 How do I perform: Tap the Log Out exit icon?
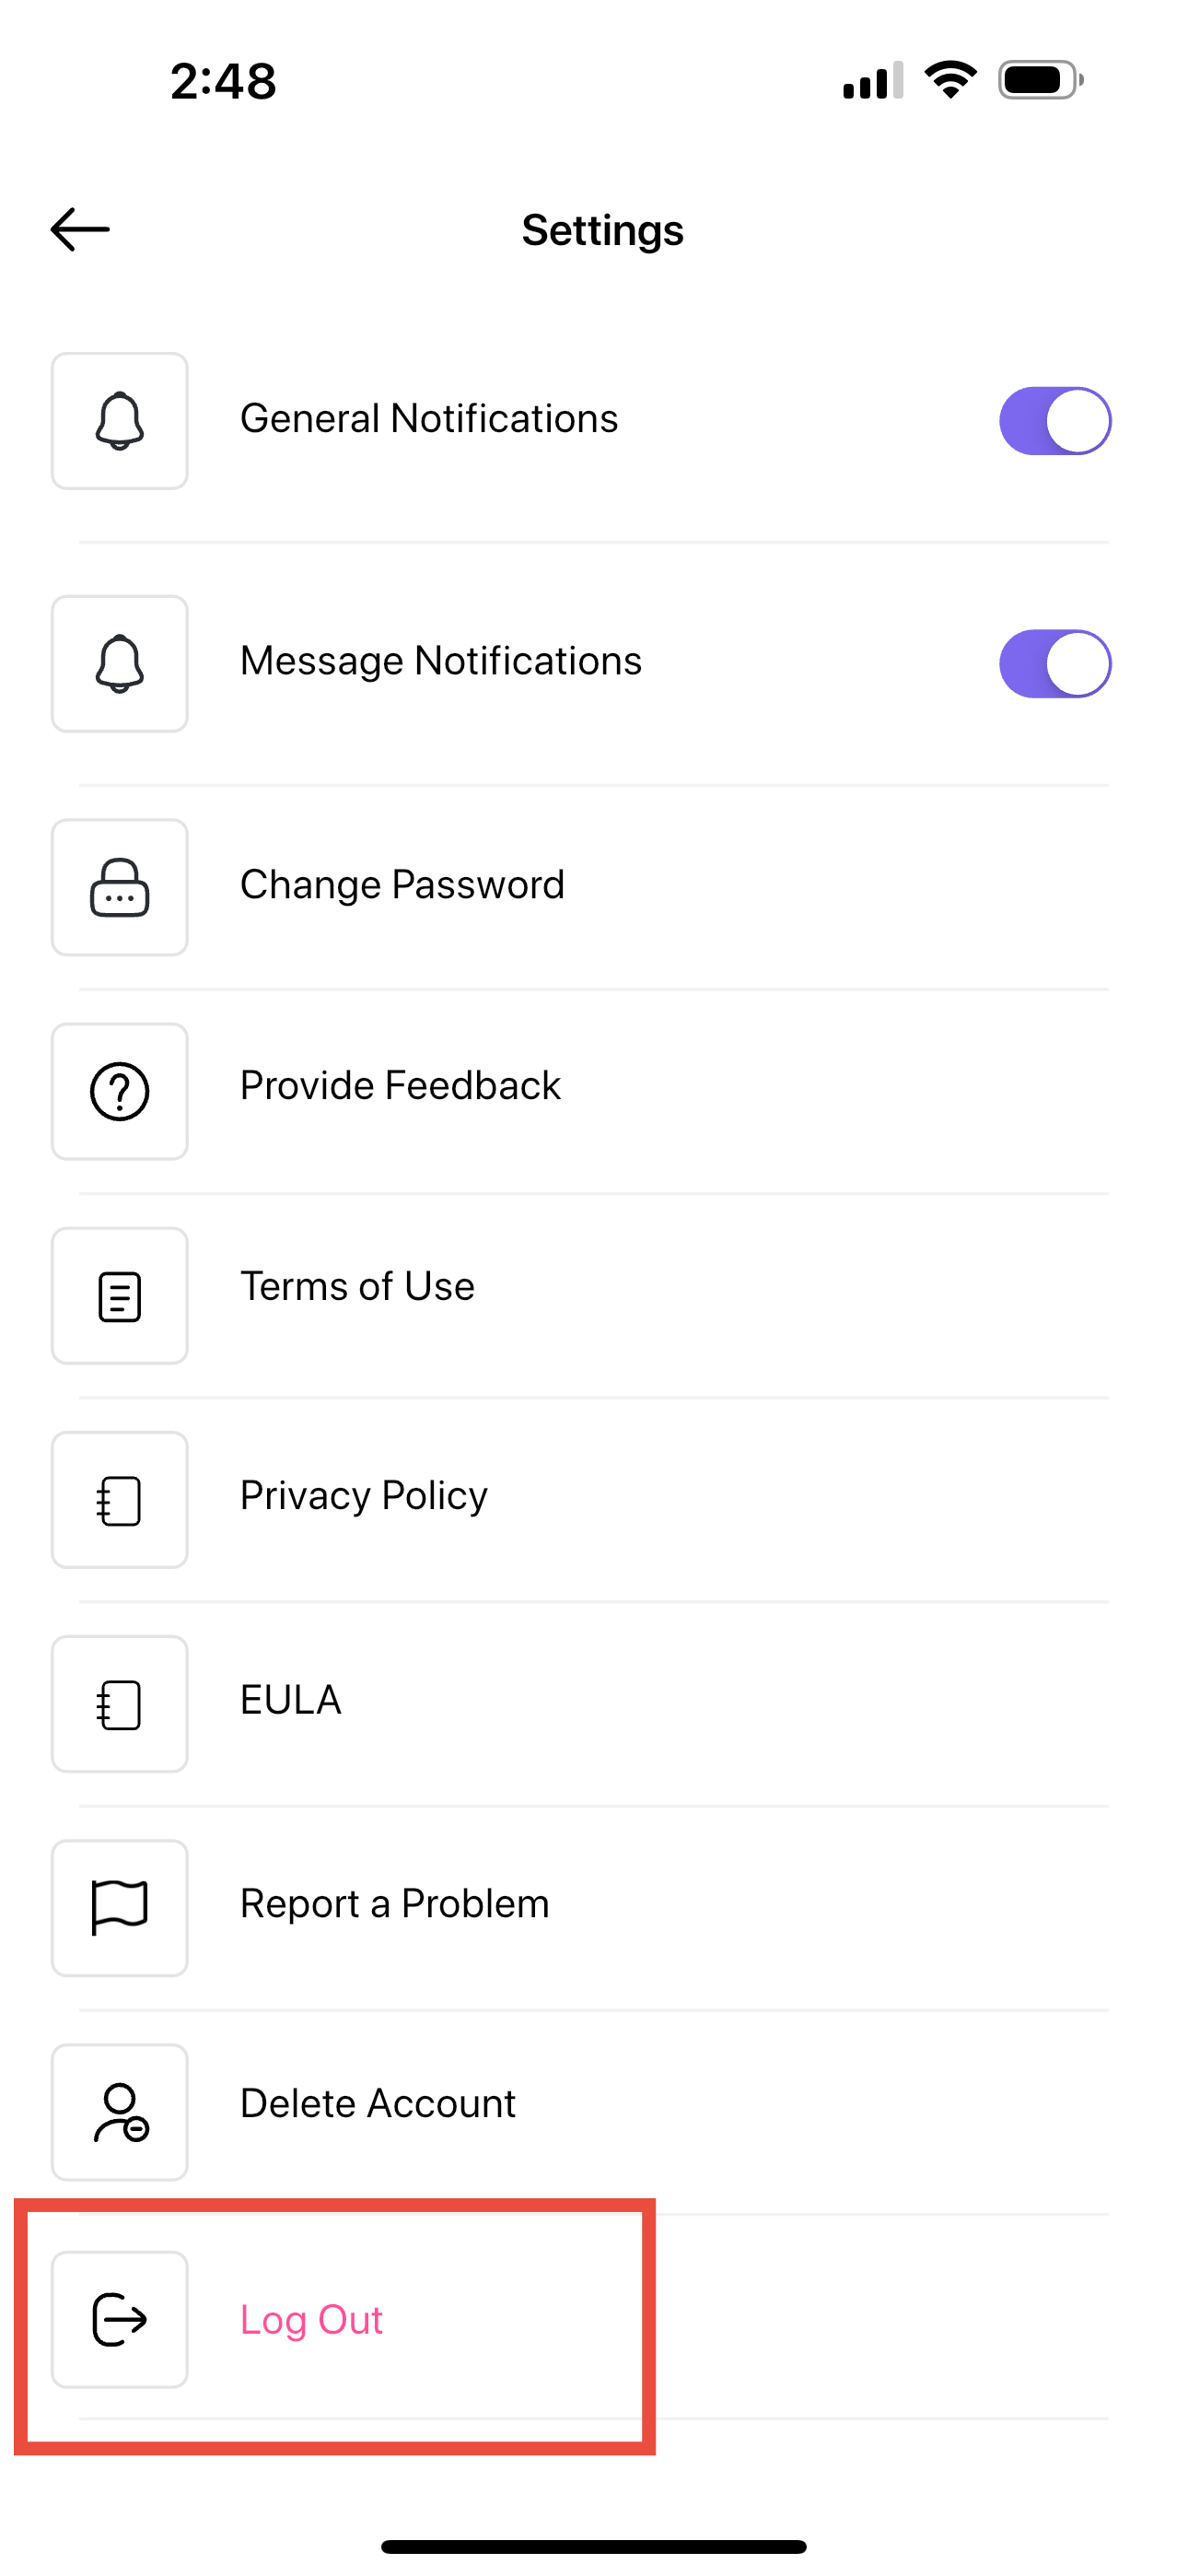tap(120, 2319)
